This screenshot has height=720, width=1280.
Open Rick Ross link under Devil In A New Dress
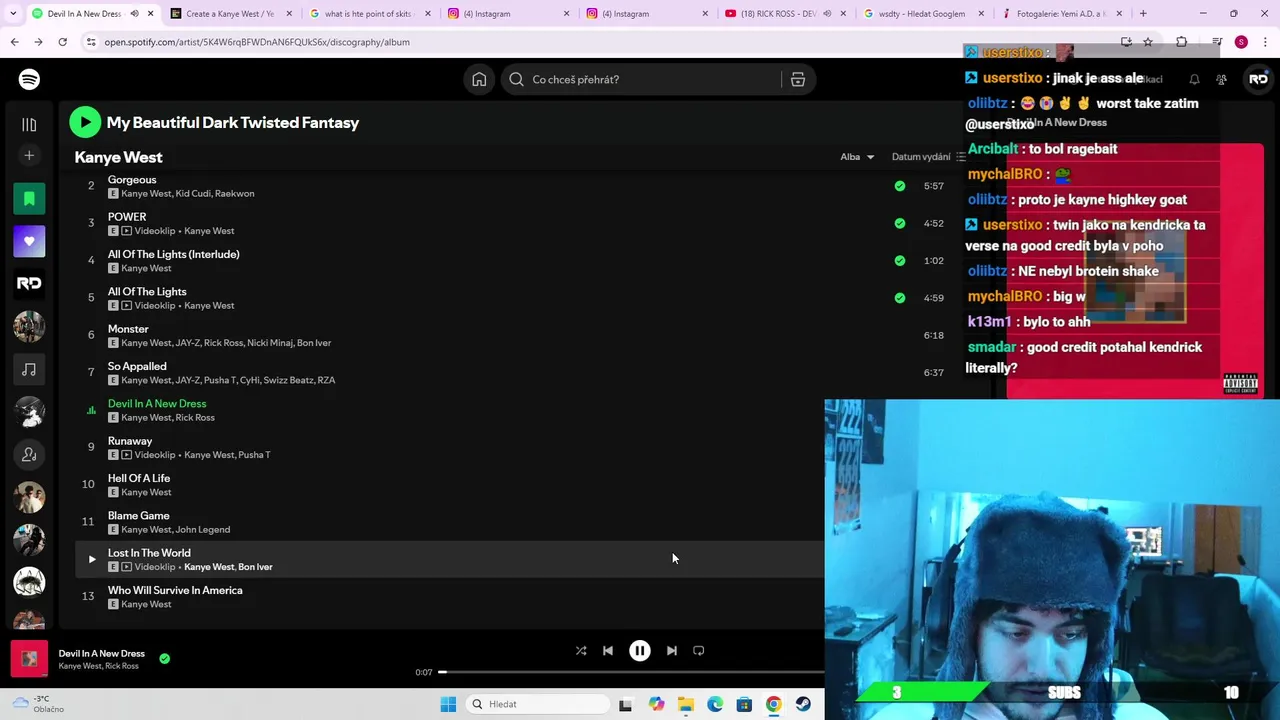tap(195, 418)
